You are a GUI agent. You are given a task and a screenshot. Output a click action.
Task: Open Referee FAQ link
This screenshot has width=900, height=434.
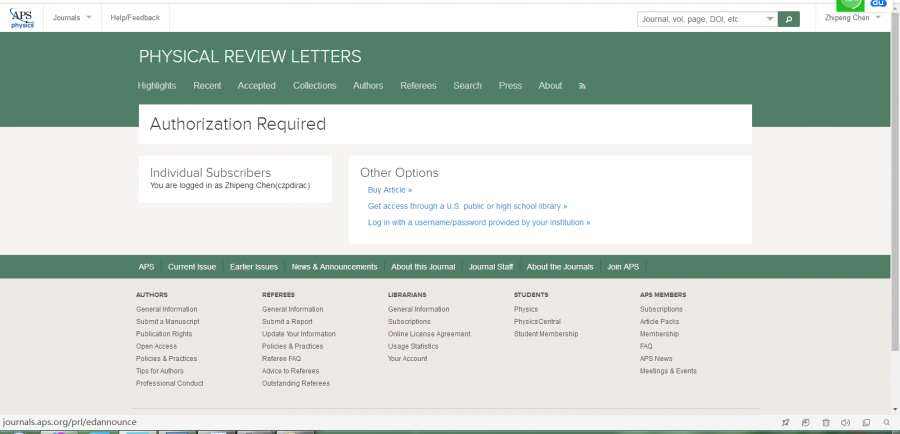tap(281, 359)
